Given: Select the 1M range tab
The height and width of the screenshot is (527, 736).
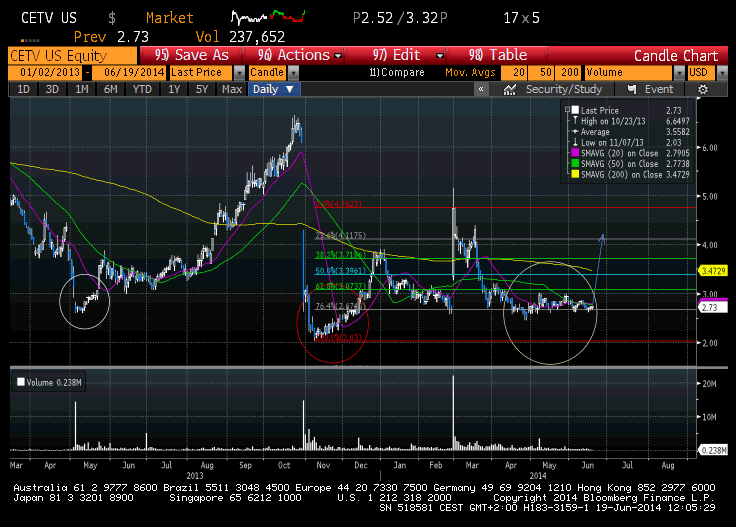Looking at the screenshot, I should 82,89.
